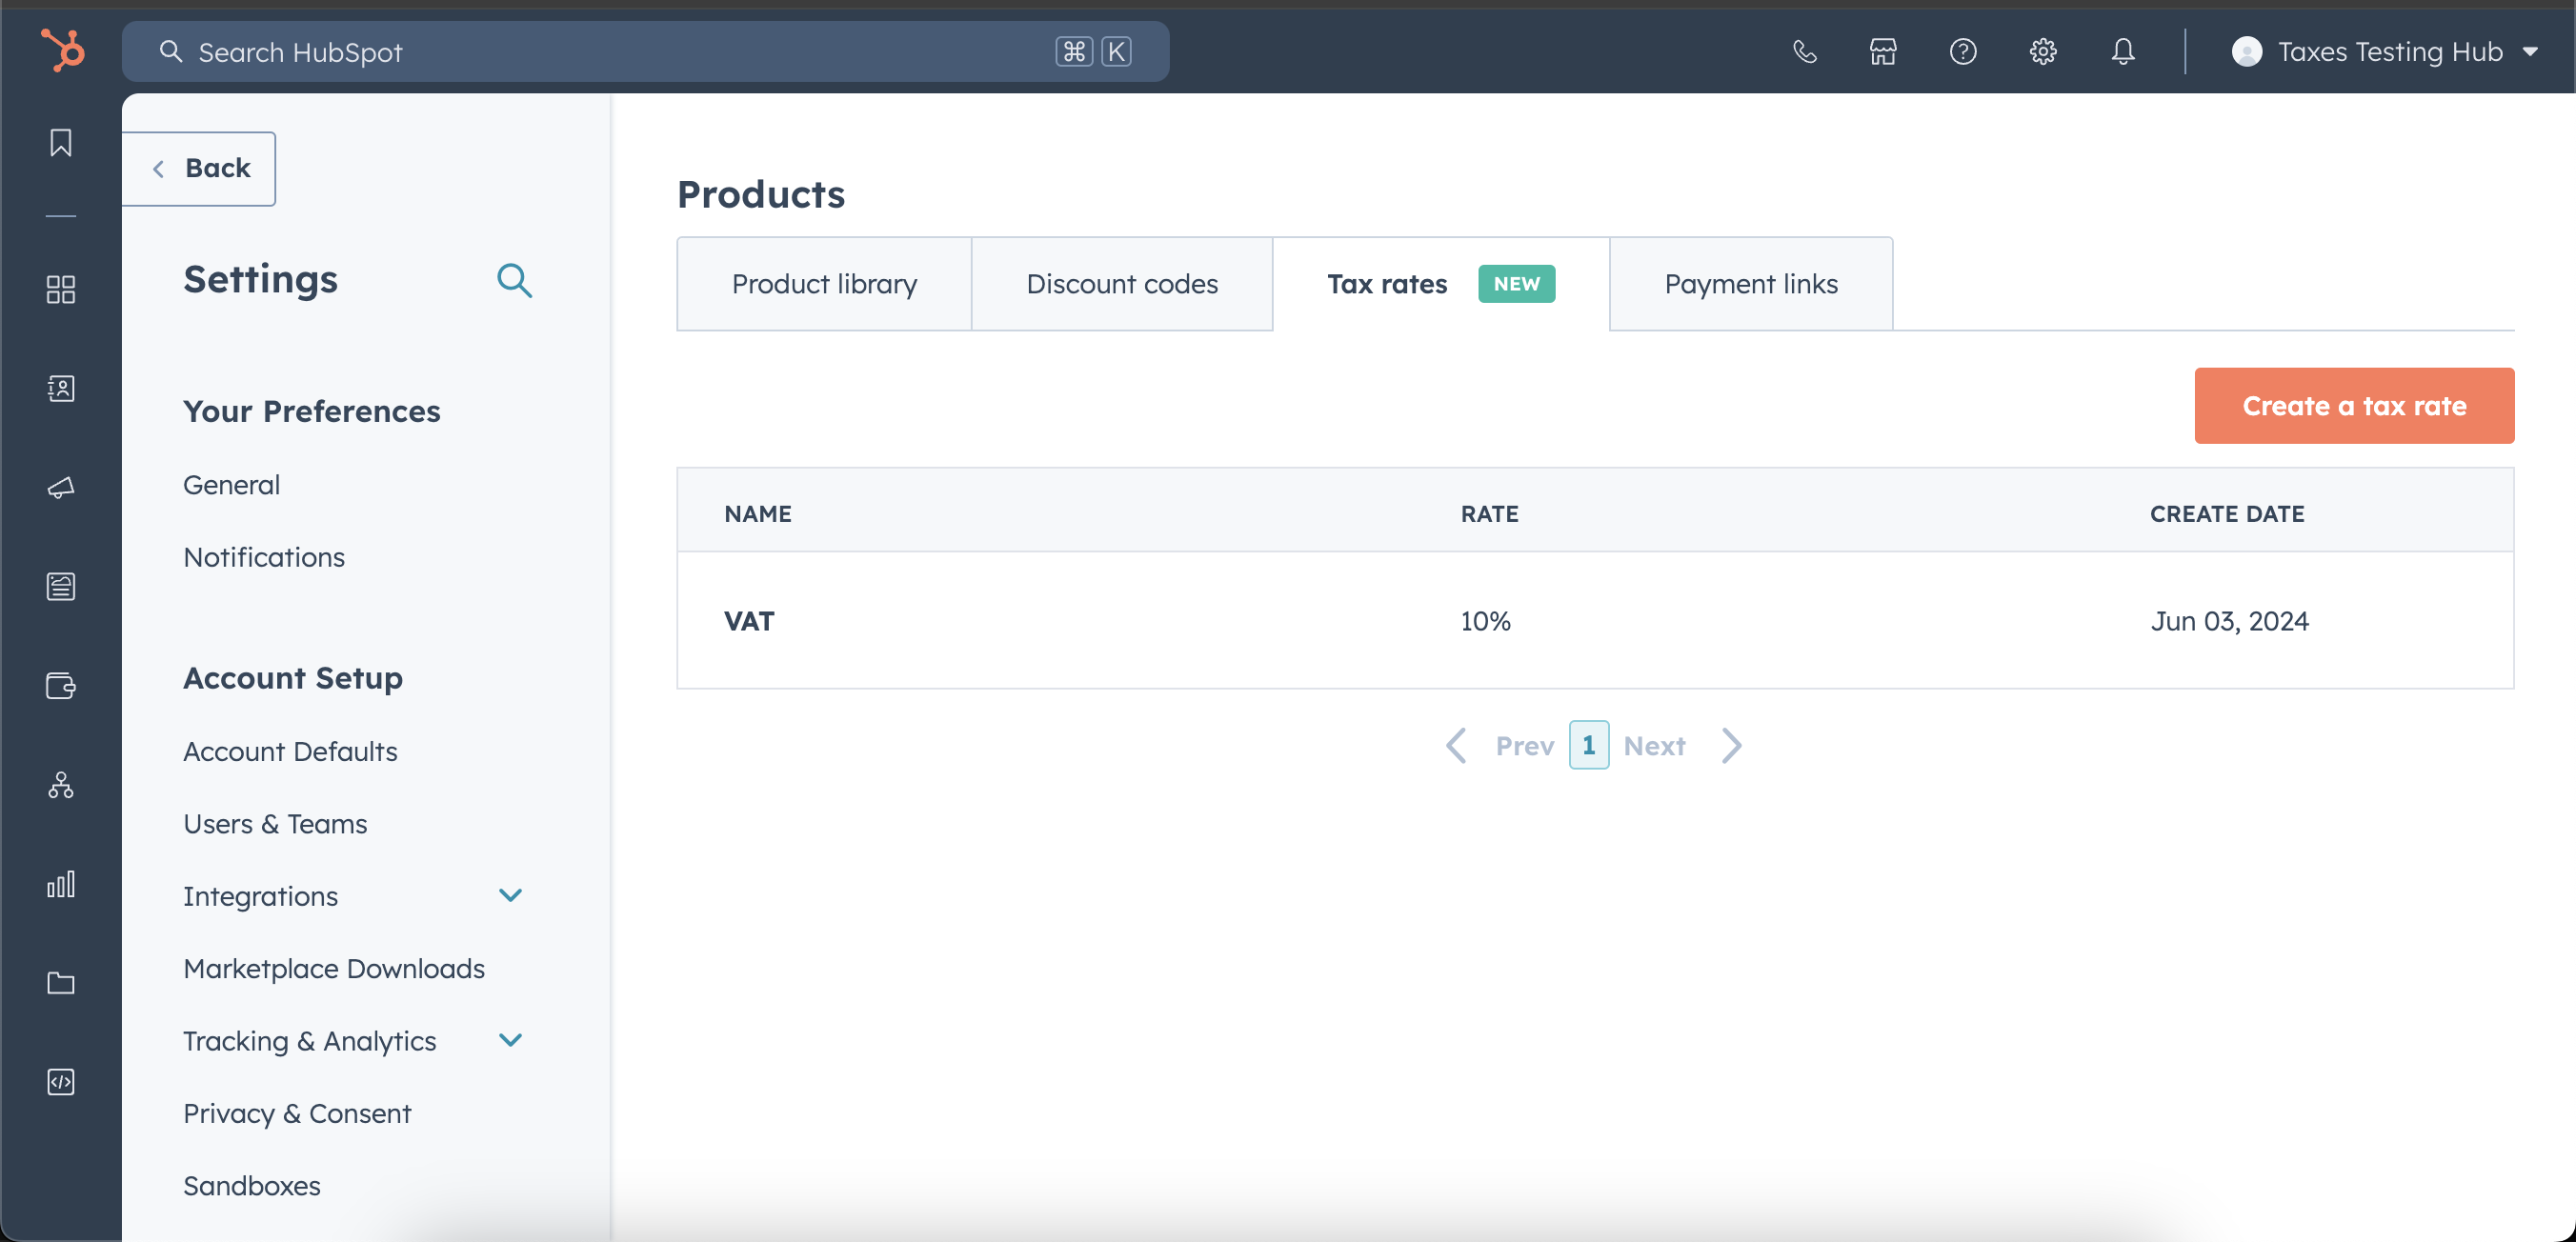Click Create a tax rate button
Screen dimensions: 2576x1242
tap(2353, 406)
